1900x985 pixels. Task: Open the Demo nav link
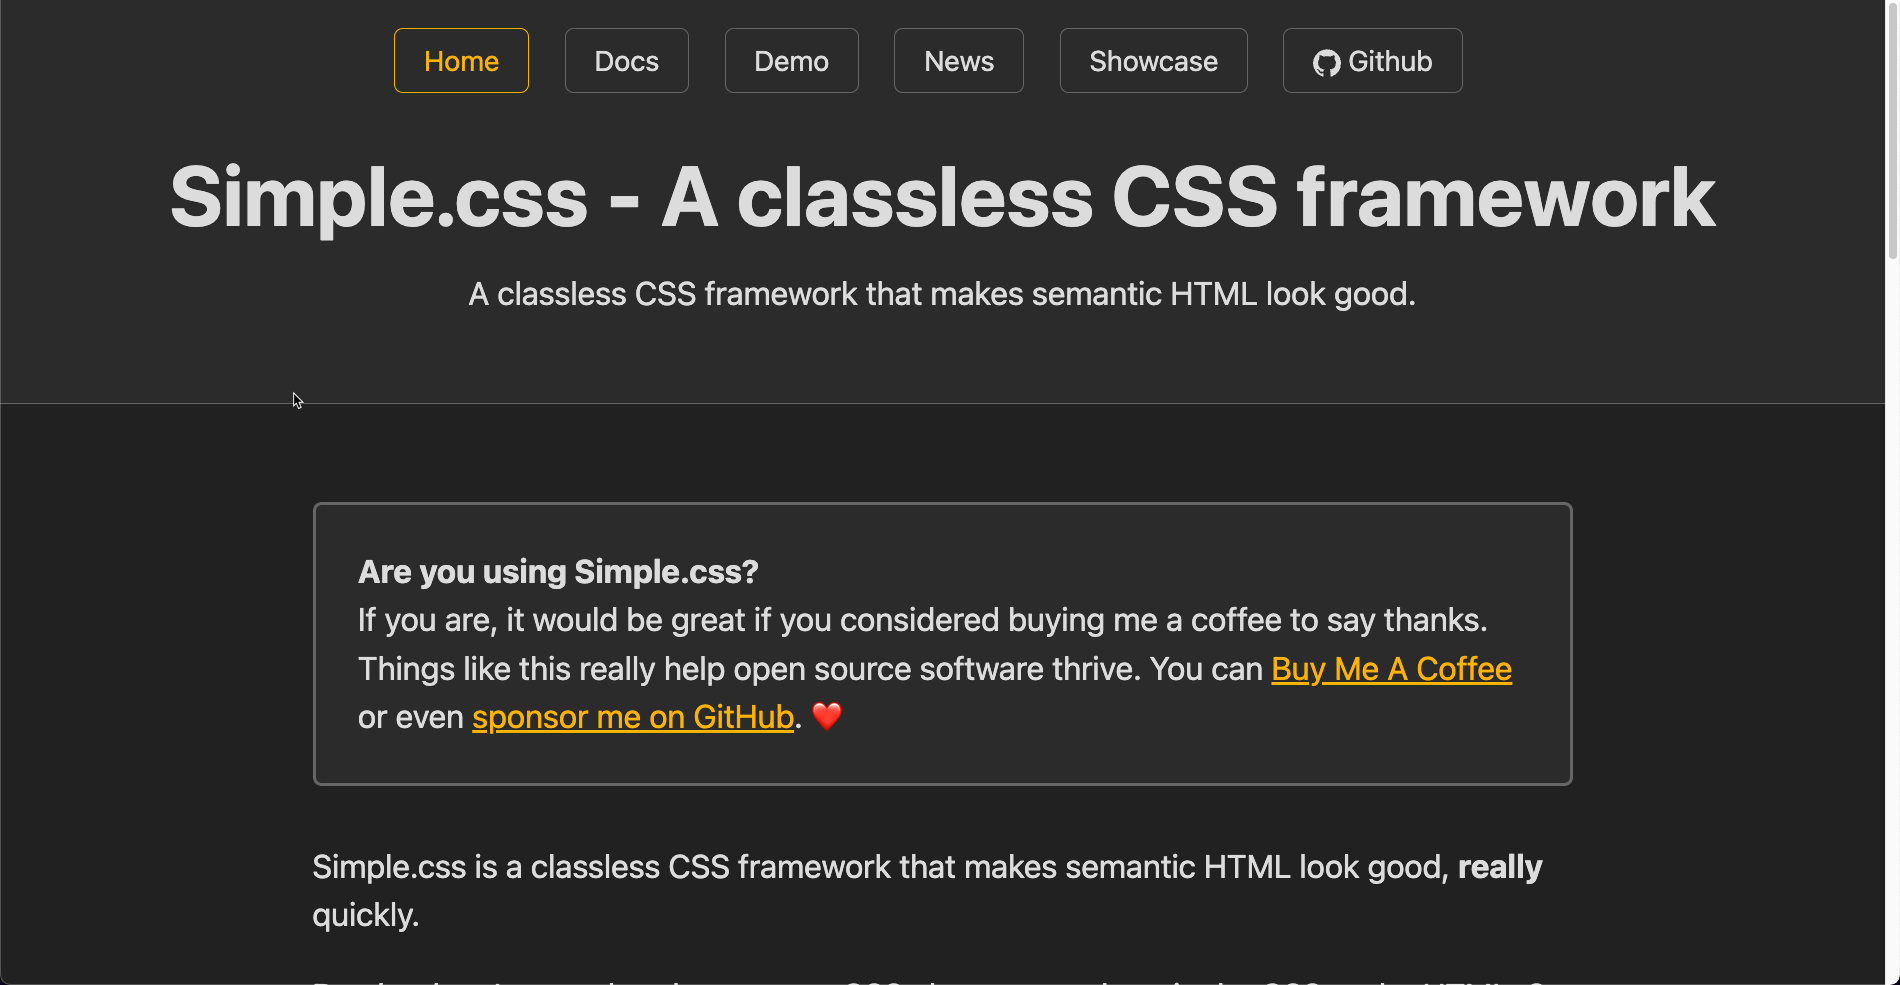[791, 61]
